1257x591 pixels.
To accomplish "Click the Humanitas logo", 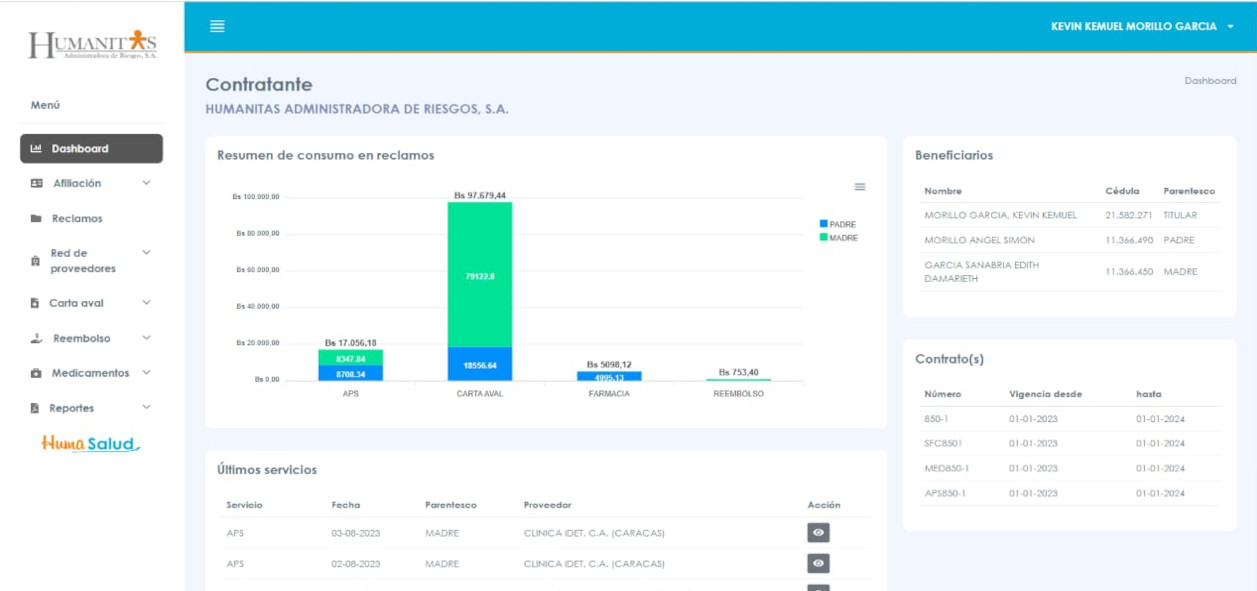I will pyautogui.click(x=92, y=45).
